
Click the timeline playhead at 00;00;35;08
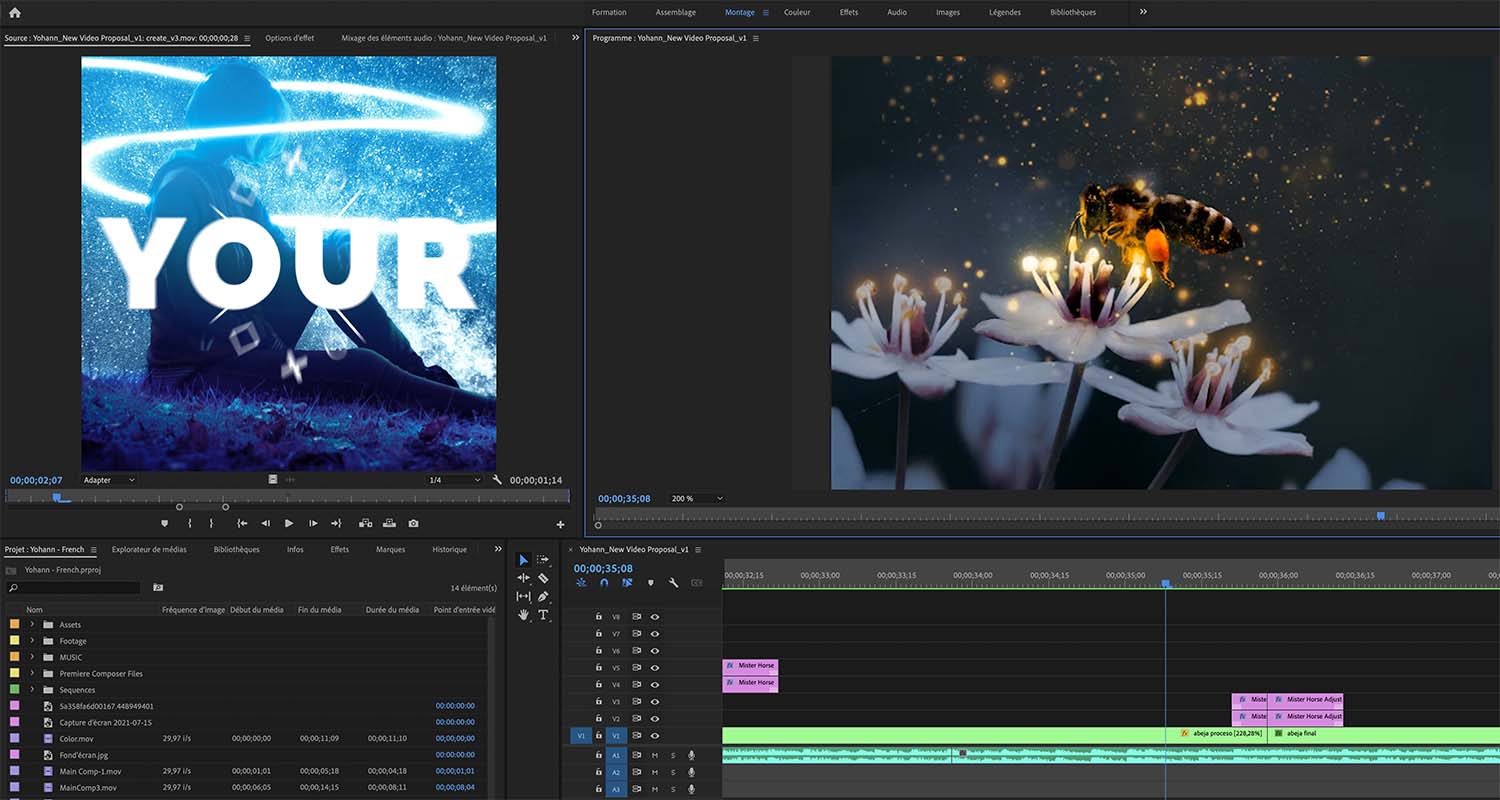pos(1165,583)
